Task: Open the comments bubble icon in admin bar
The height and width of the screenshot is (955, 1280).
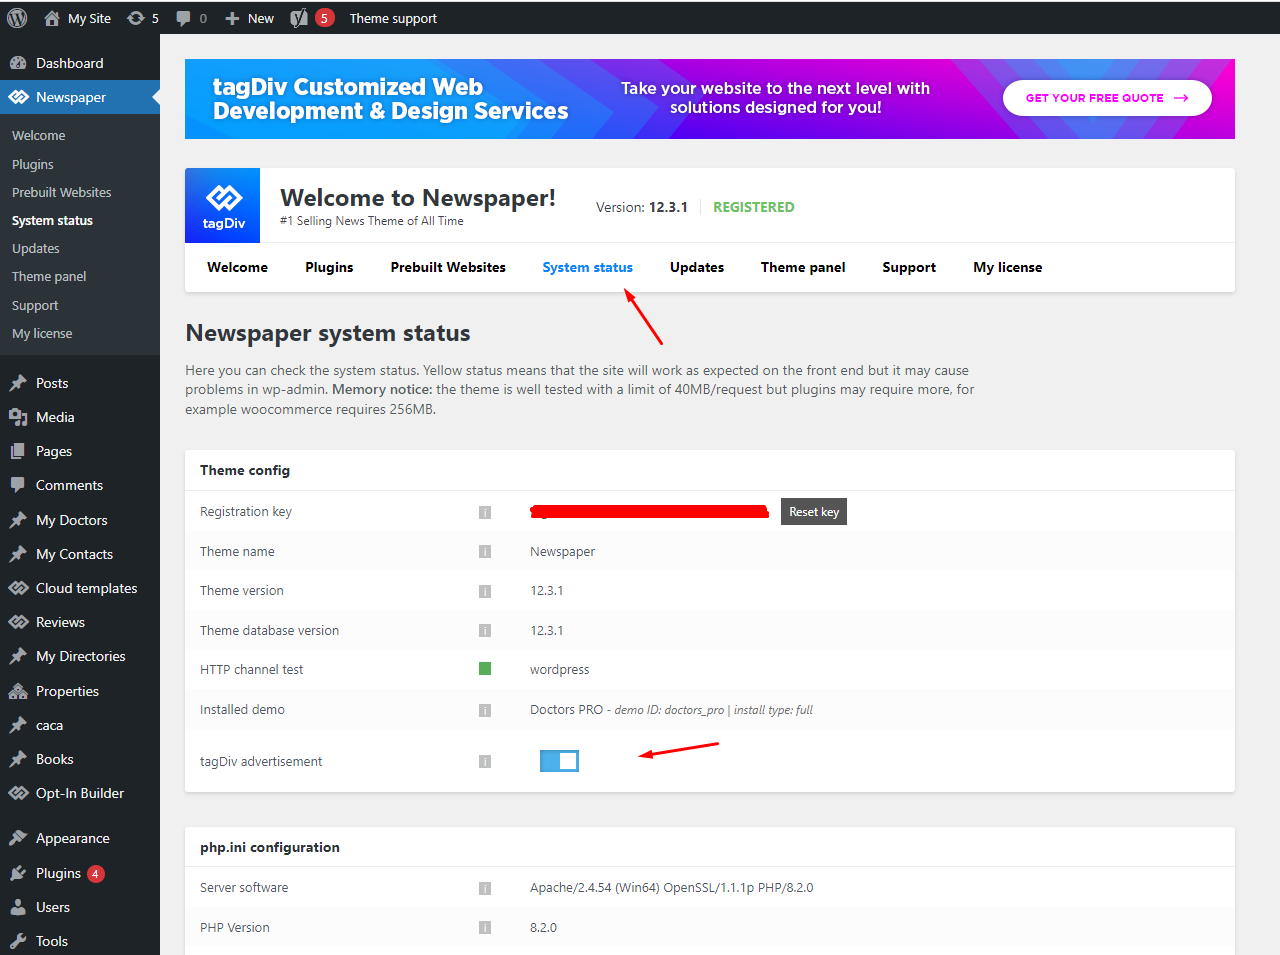Action: pyautogui.click(x=183, y=18)
